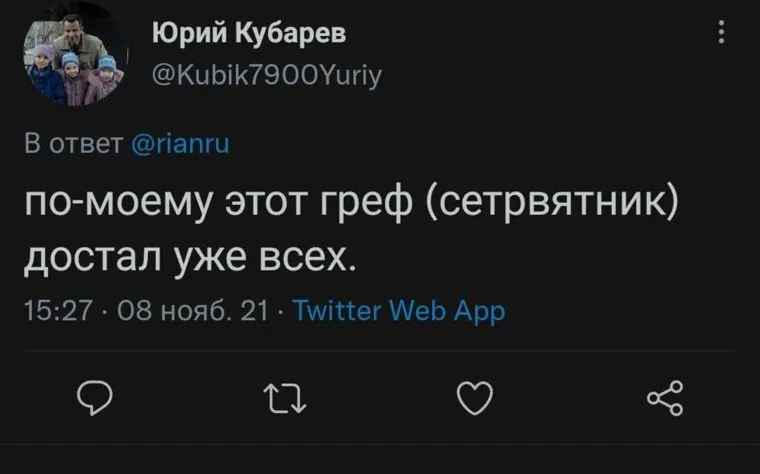
Task: Open the share icon options
Action: 664,400
